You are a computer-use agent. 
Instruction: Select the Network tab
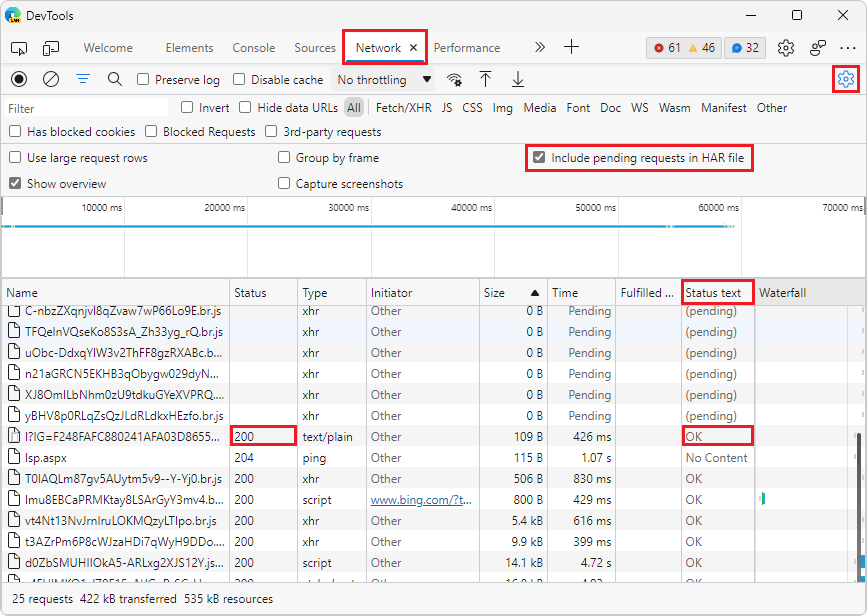[378, 48]
